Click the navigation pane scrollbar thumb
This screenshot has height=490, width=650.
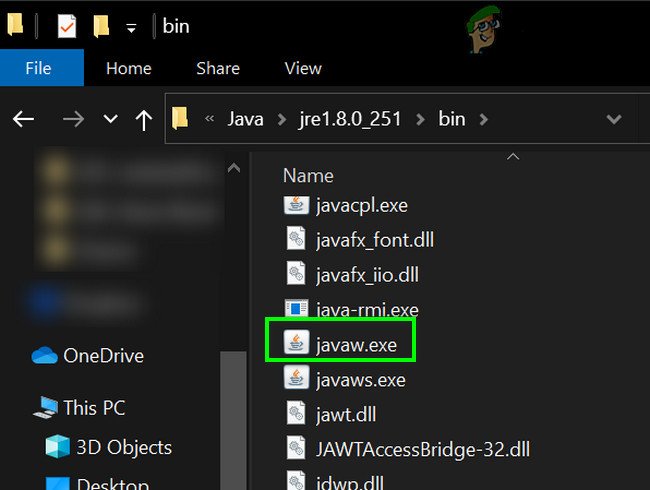pos(233,420)
